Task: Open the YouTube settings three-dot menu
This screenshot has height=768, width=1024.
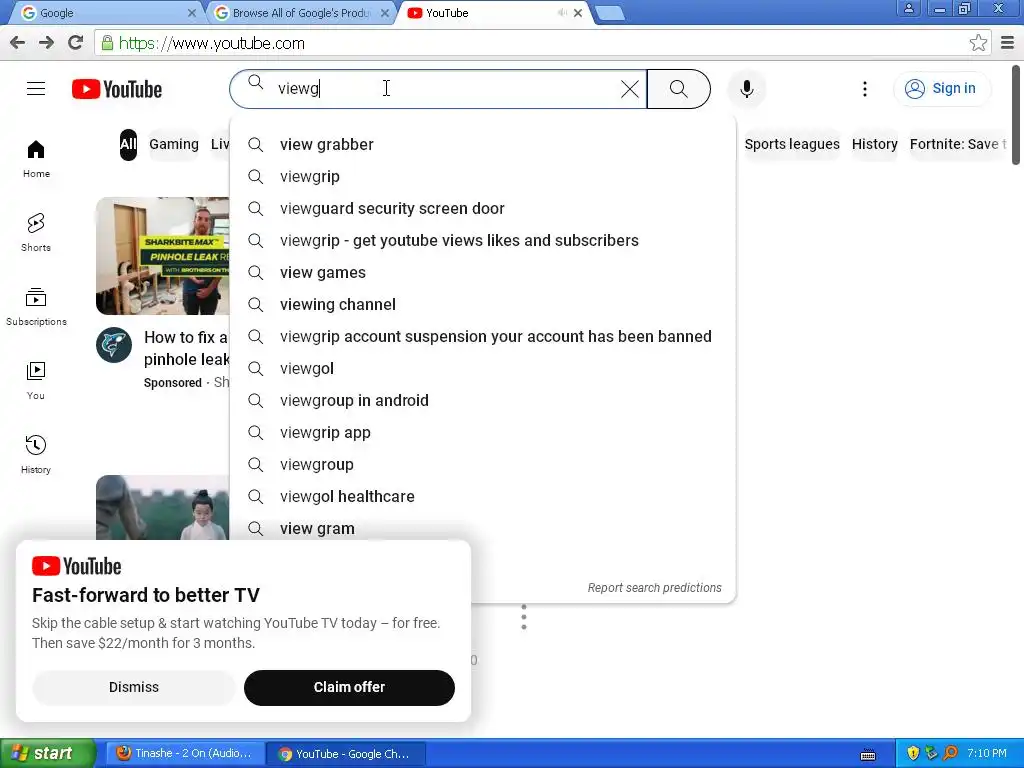Action: [x=865, y=89]
